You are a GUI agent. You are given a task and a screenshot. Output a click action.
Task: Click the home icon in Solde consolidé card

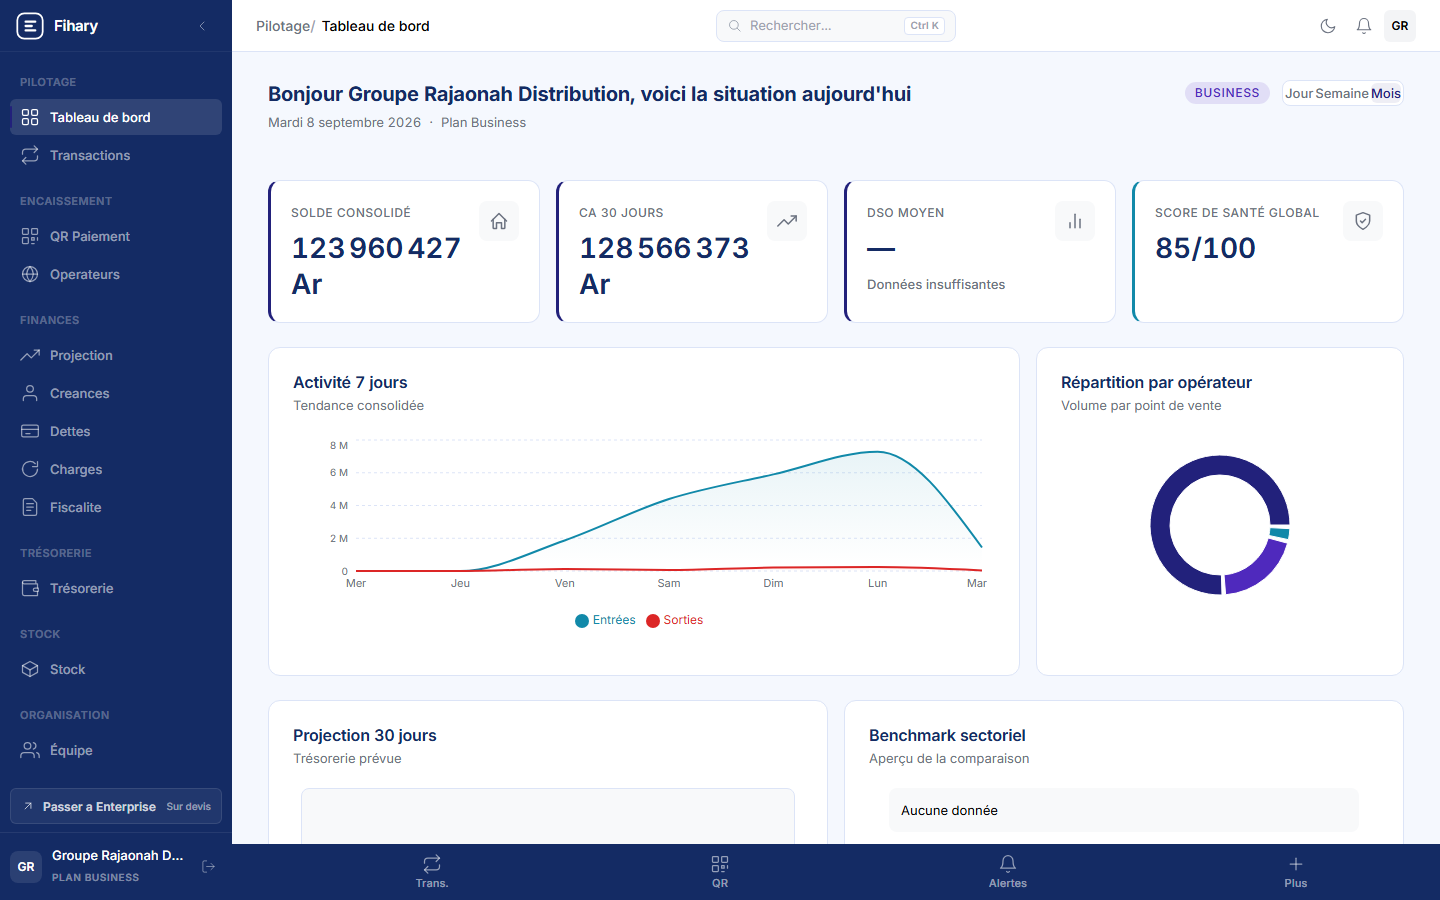499,221
